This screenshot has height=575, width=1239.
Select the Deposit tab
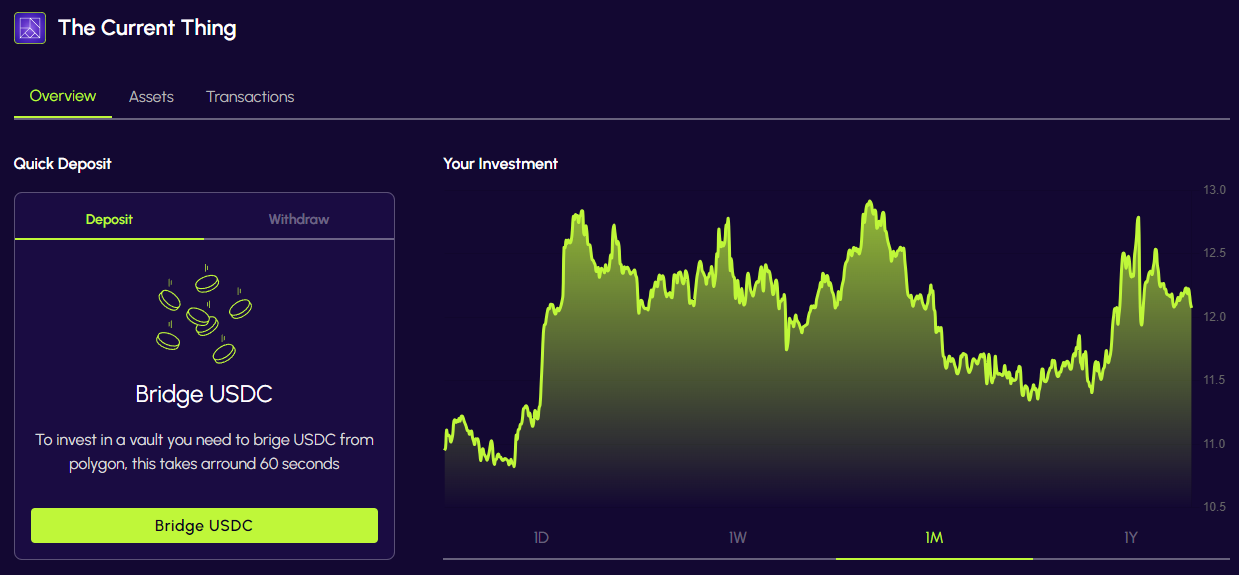pyautogui.click(x=109, y=219)
